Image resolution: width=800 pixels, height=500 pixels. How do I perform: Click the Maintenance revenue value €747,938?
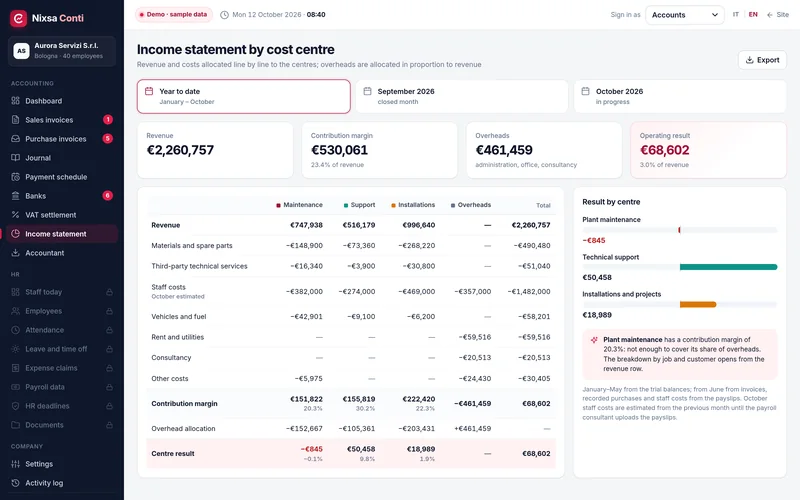(306, 225)
